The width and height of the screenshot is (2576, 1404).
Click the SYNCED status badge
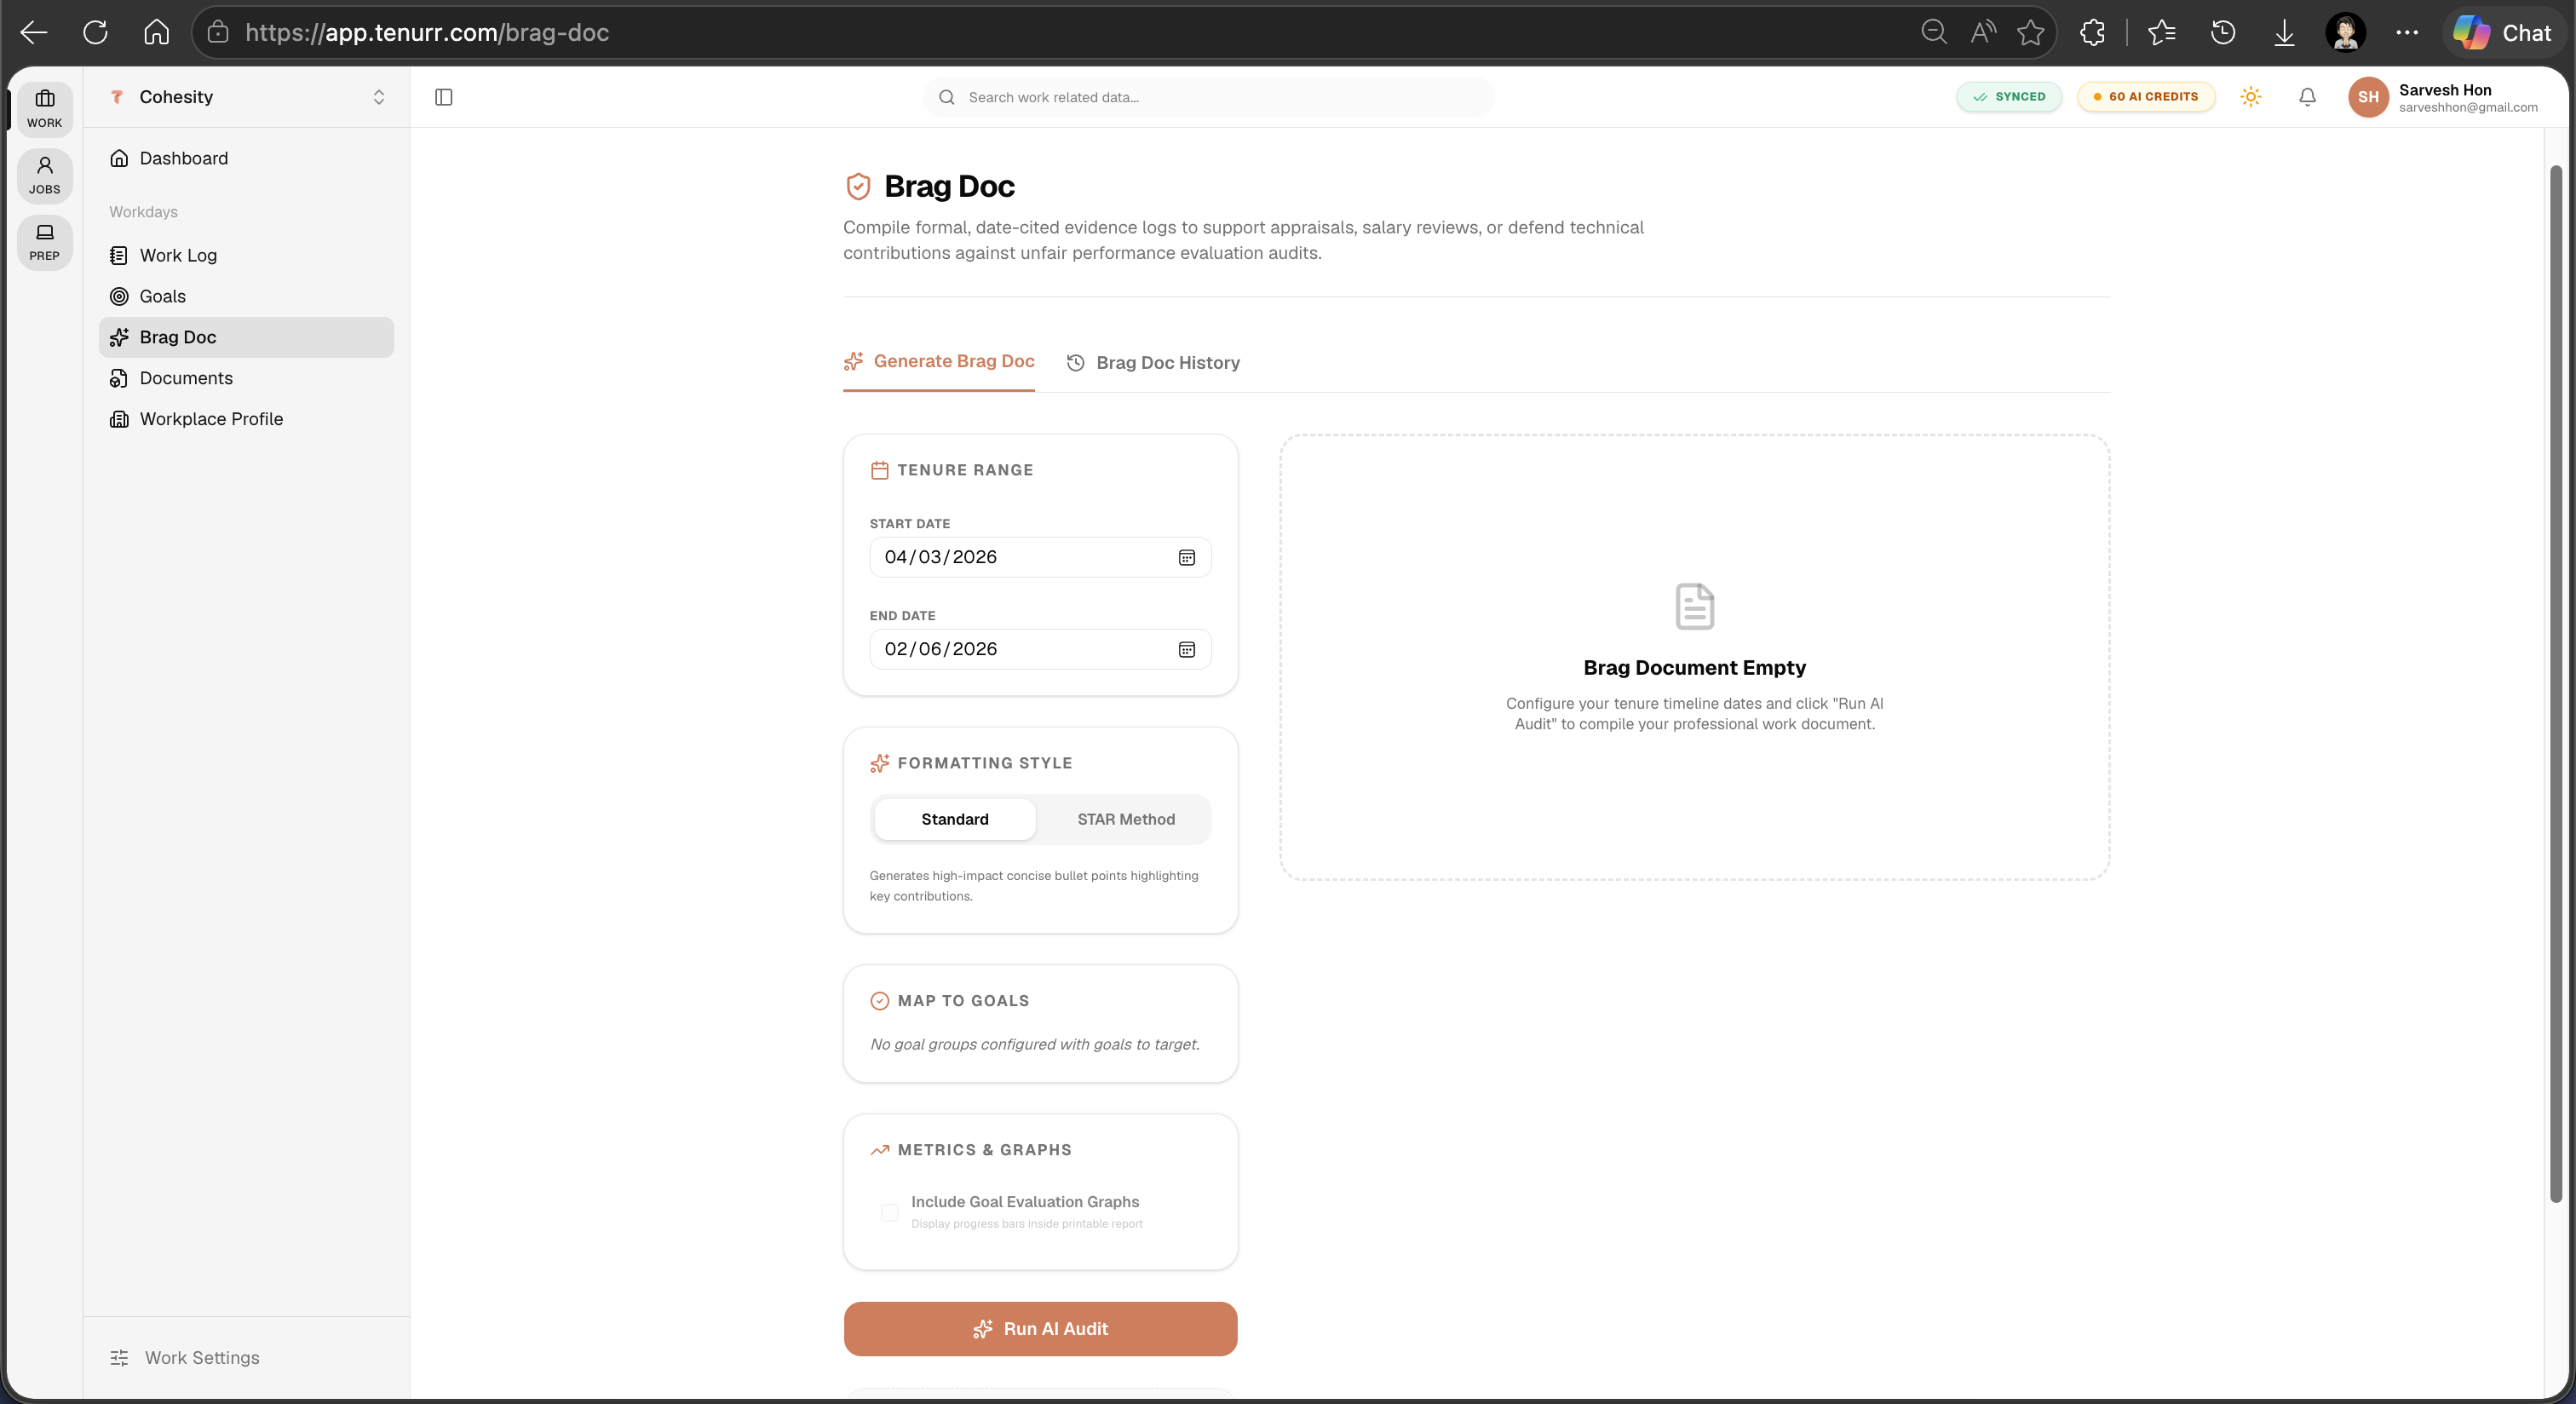[2009, 97]
